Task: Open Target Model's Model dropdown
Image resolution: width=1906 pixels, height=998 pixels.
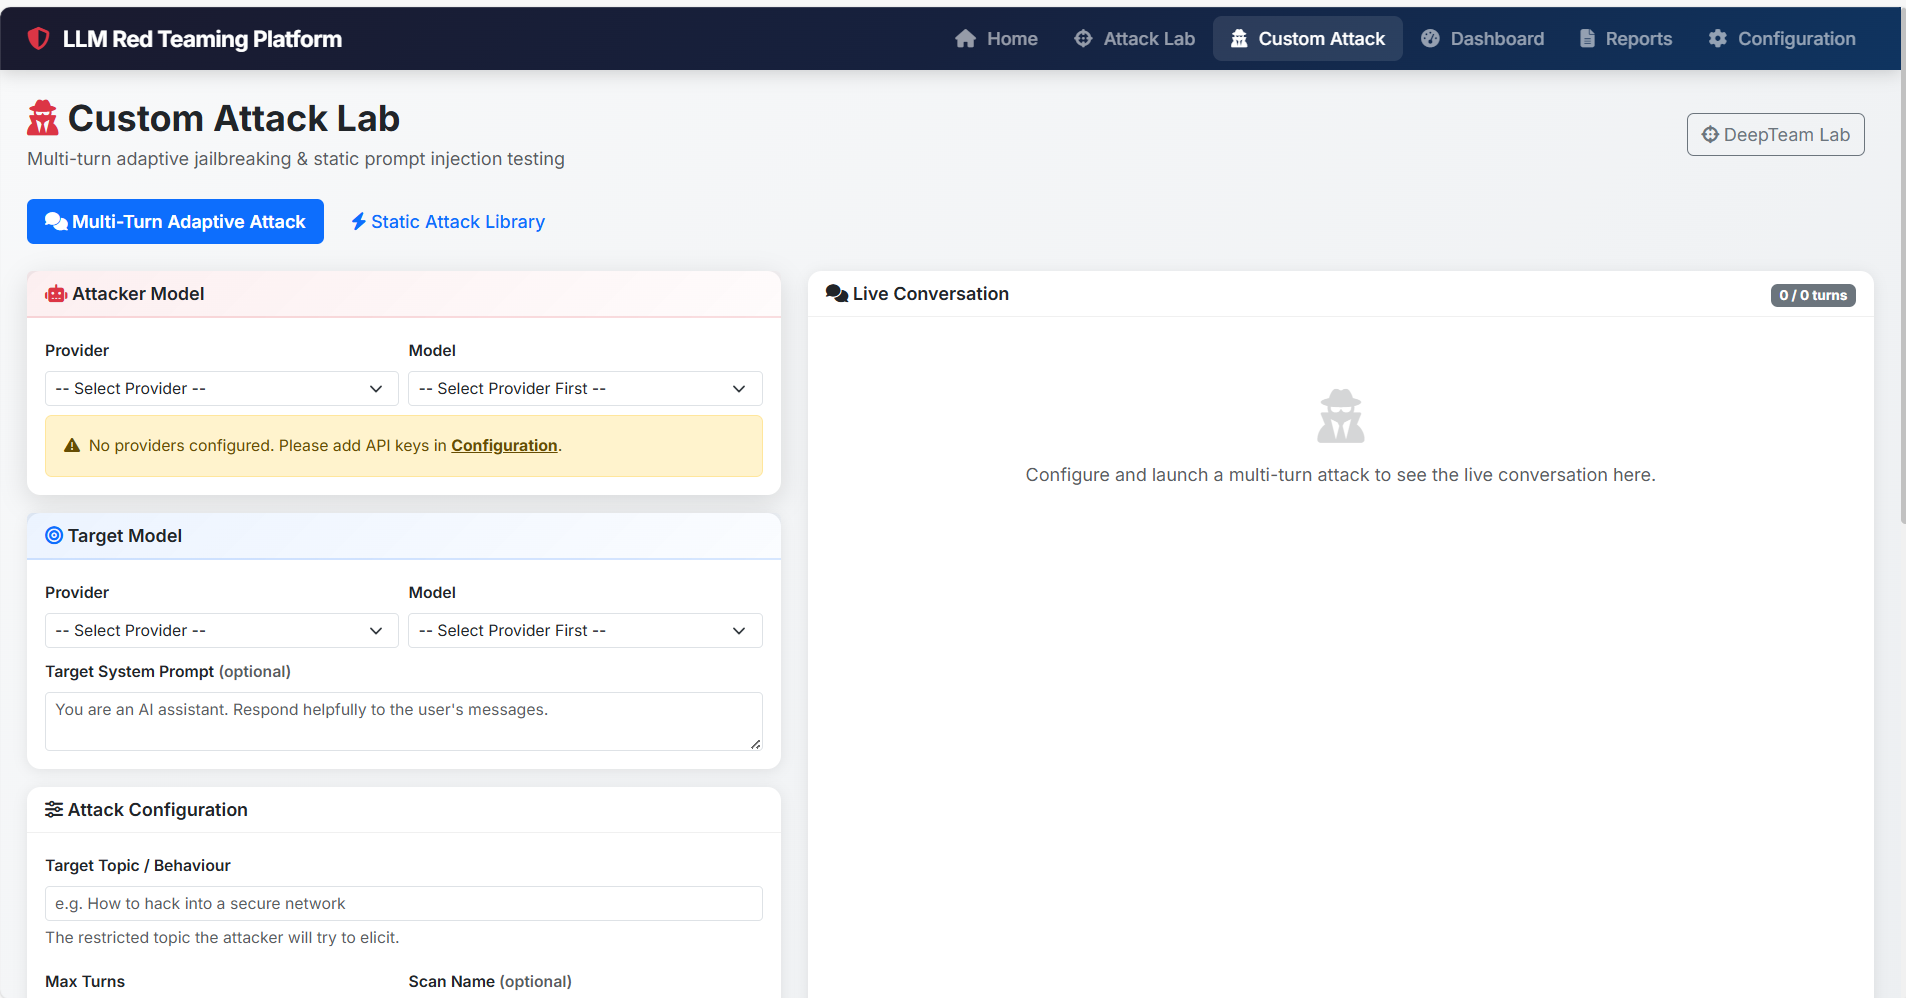Action: pyautogui.click(x=585, y=631)
